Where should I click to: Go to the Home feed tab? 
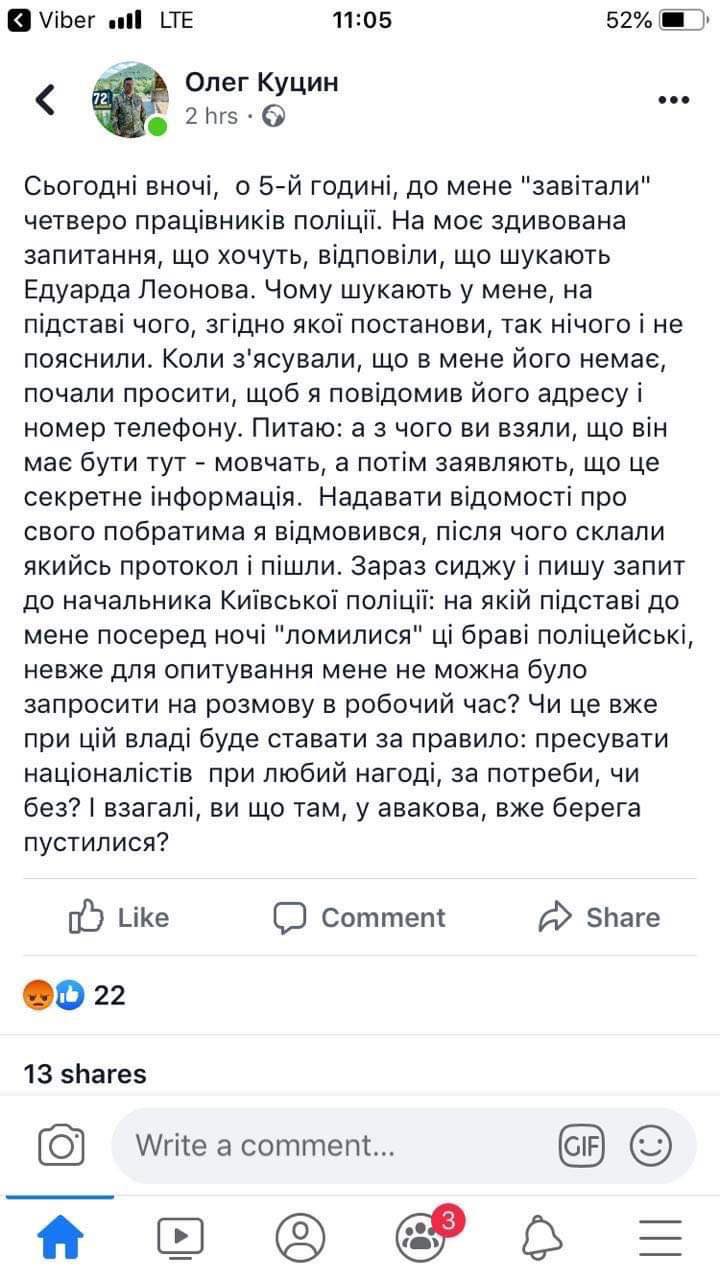coord(60,1238)
